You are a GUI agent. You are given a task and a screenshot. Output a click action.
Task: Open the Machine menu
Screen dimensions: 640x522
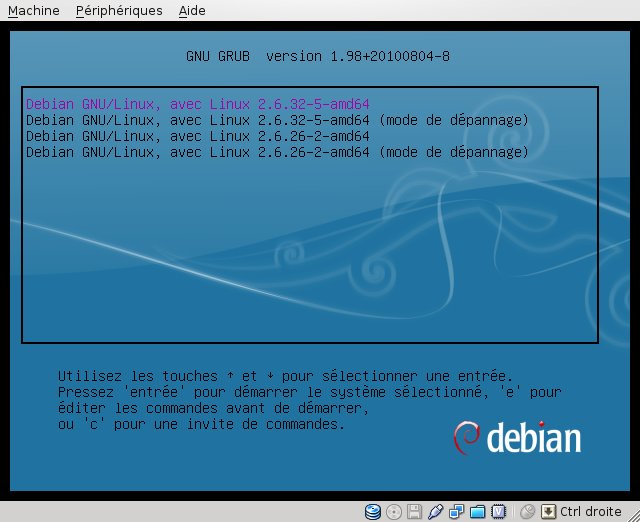click(x=33, y=10)
